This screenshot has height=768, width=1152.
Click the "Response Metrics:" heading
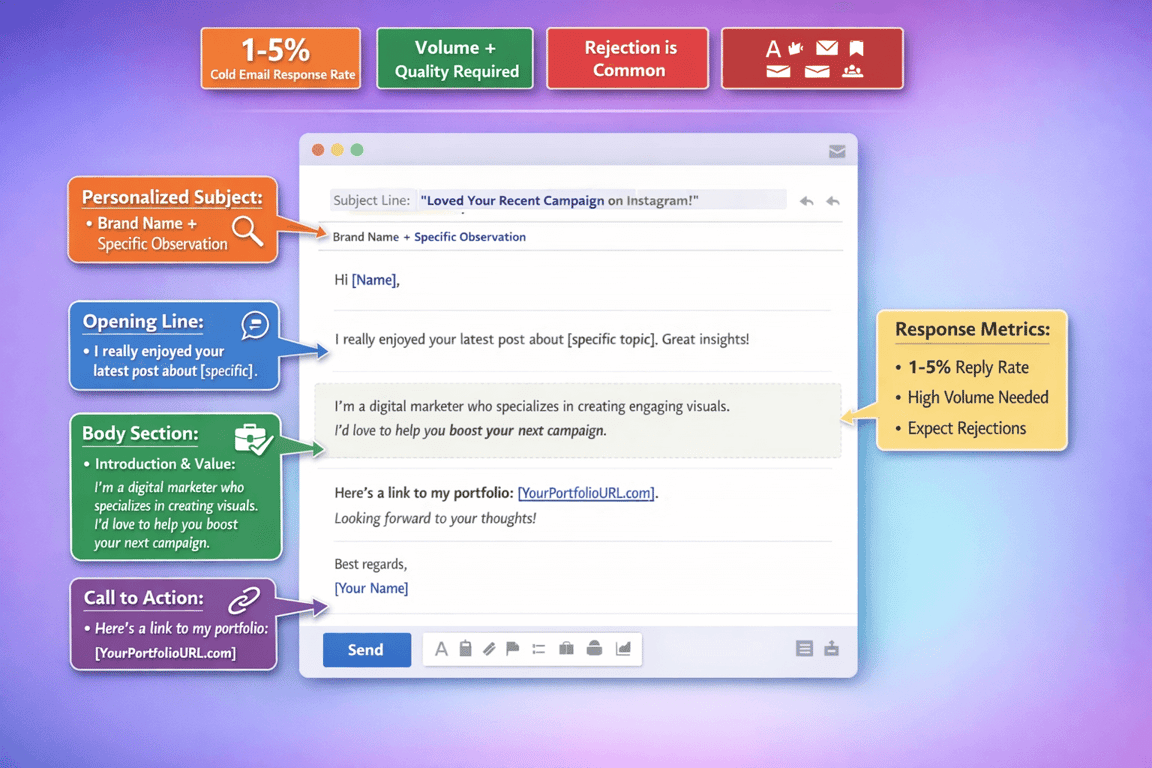(973, 330)
